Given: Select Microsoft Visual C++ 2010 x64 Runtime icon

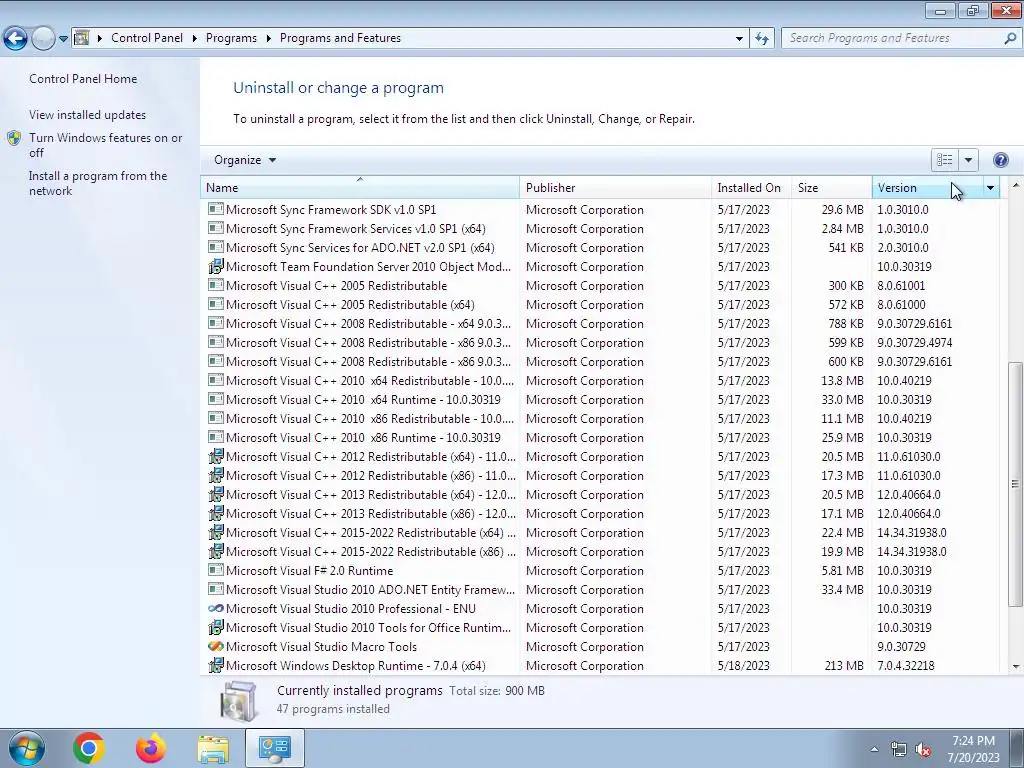Looking at the screenshot, I should (216, 399).
